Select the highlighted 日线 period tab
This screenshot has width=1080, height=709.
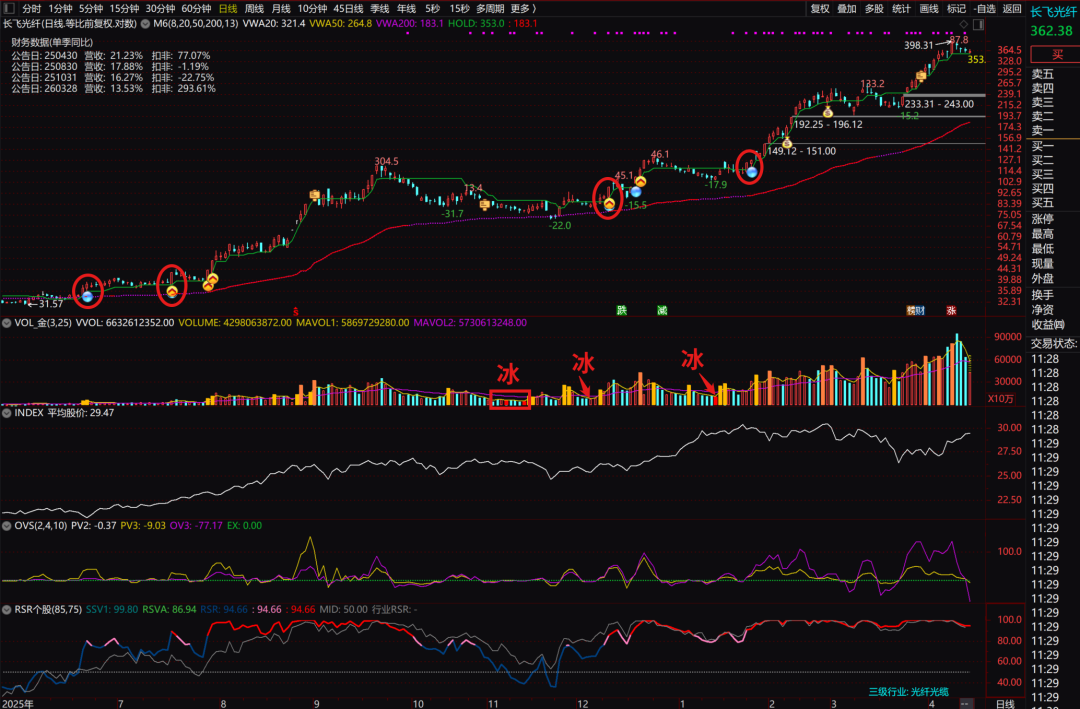click(x=227, y=8)
